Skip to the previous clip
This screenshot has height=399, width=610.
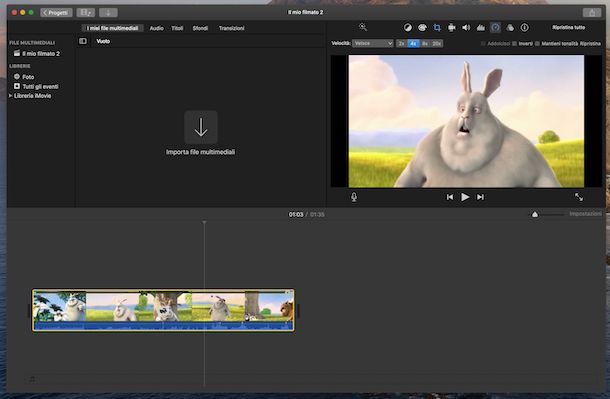click(x=450, y=197)
